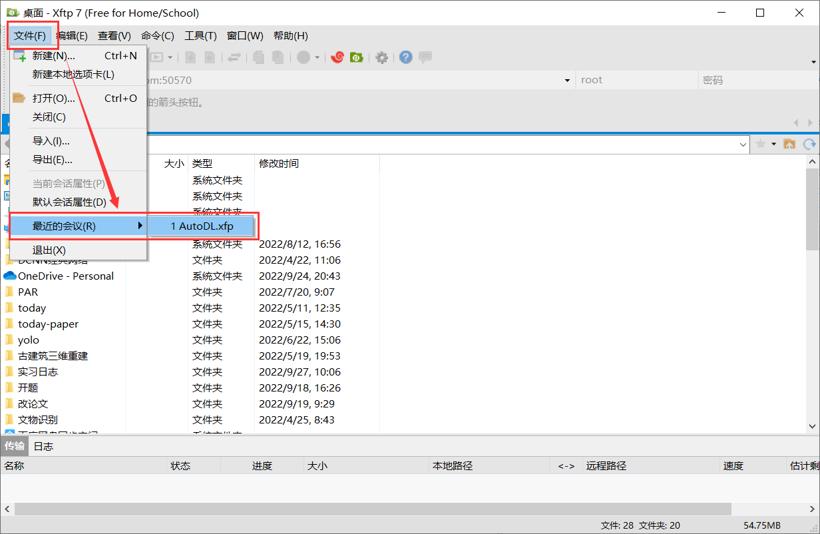Open the 工具(T) menu
The image size is (820, 534).
coord(200,36)
